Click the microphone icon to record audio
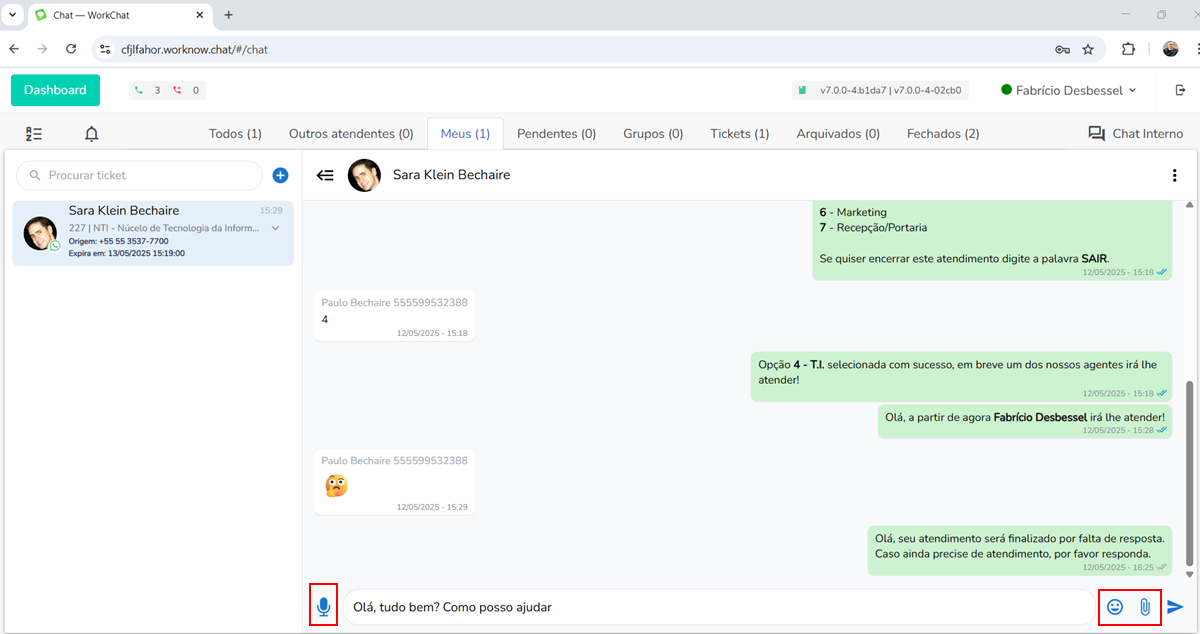The width and height of the screenshot is (1200, 634). coord(323,607)
